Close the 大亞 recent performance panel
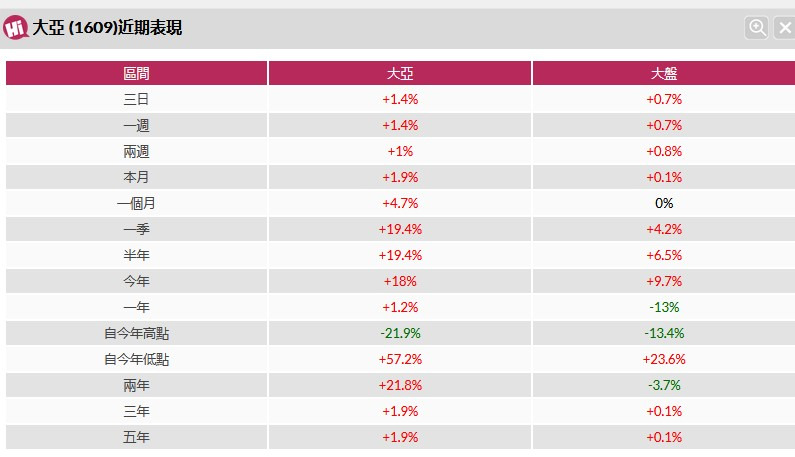The image size is (795, 457). click(784, 28)
